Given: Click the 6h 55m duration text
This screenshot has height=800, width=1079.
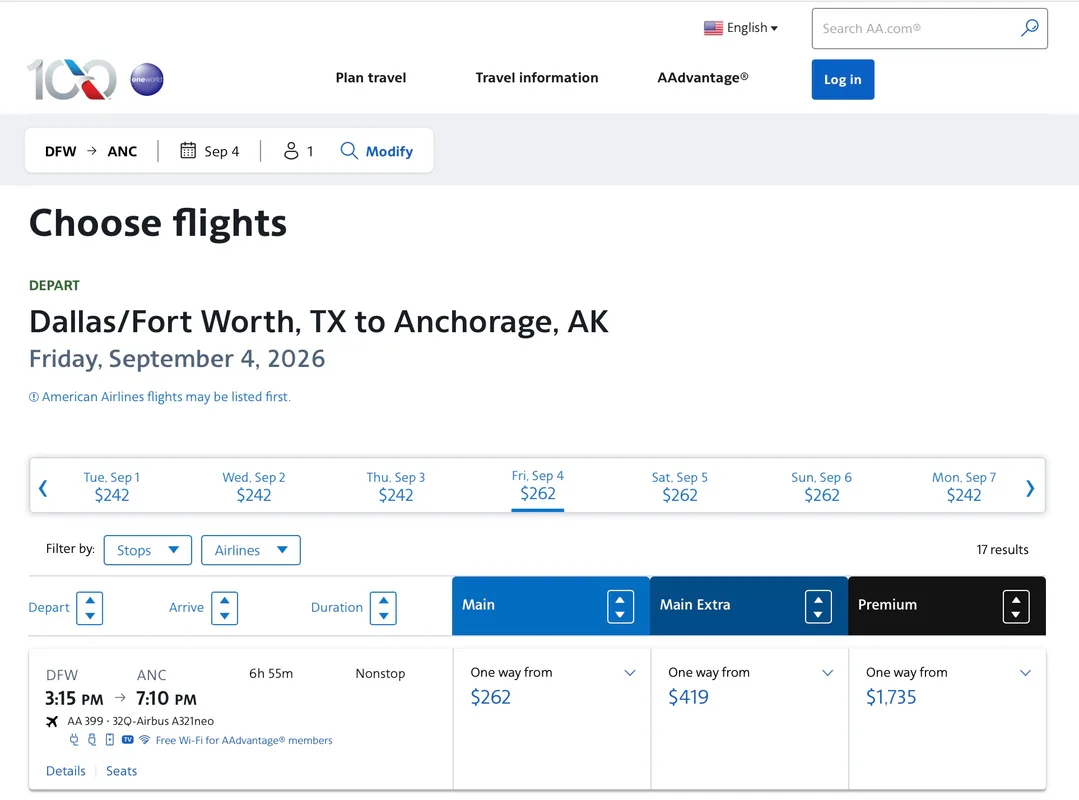Looking at the screenshot, I should coord(271,673).
